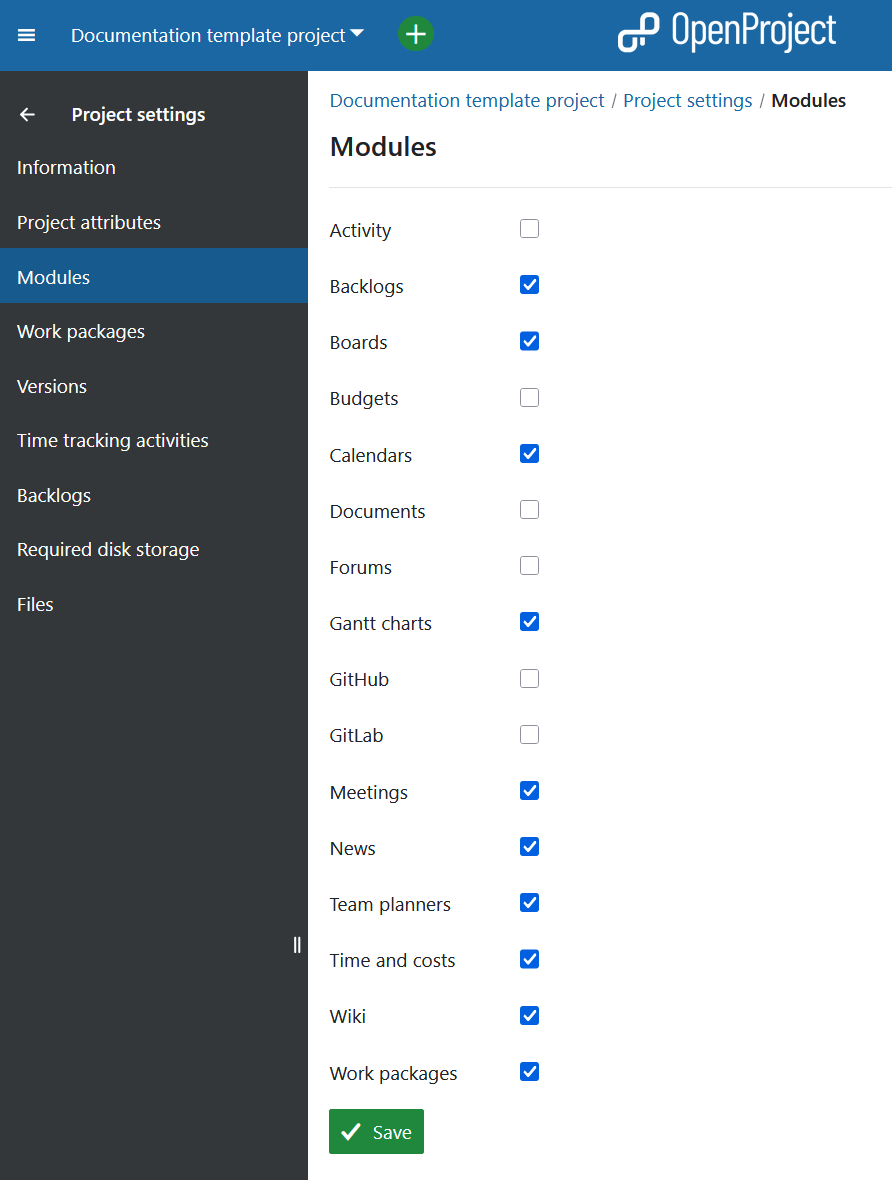
Task: Click the green plus create button
Action: (416, 34)
